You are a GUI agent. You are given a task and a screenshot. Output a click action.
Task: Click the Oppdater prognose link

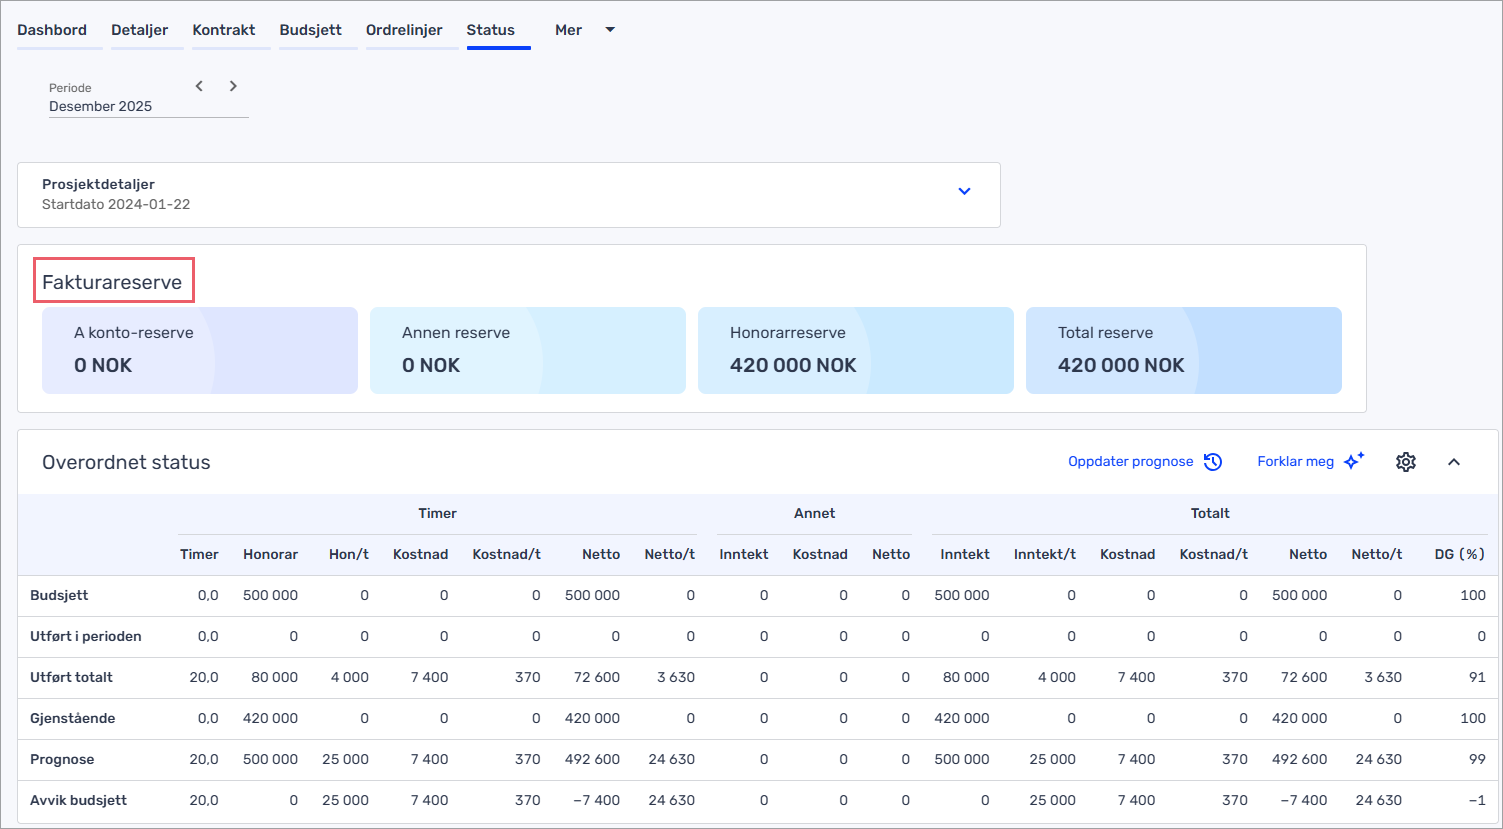(1130, 462)
